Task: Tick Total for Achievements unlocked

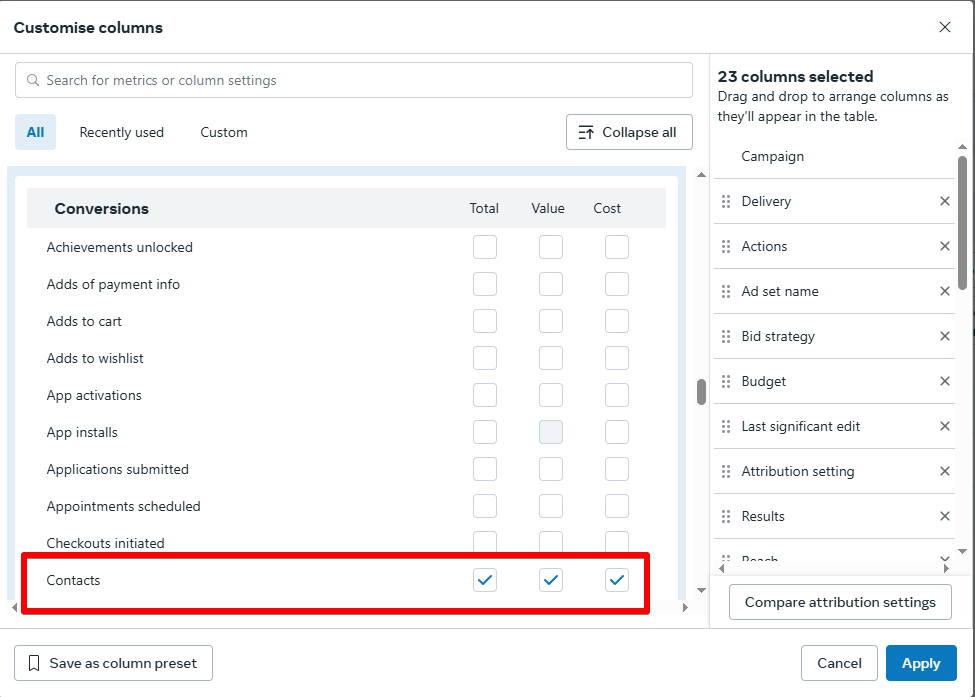Action: click(485, 247)
